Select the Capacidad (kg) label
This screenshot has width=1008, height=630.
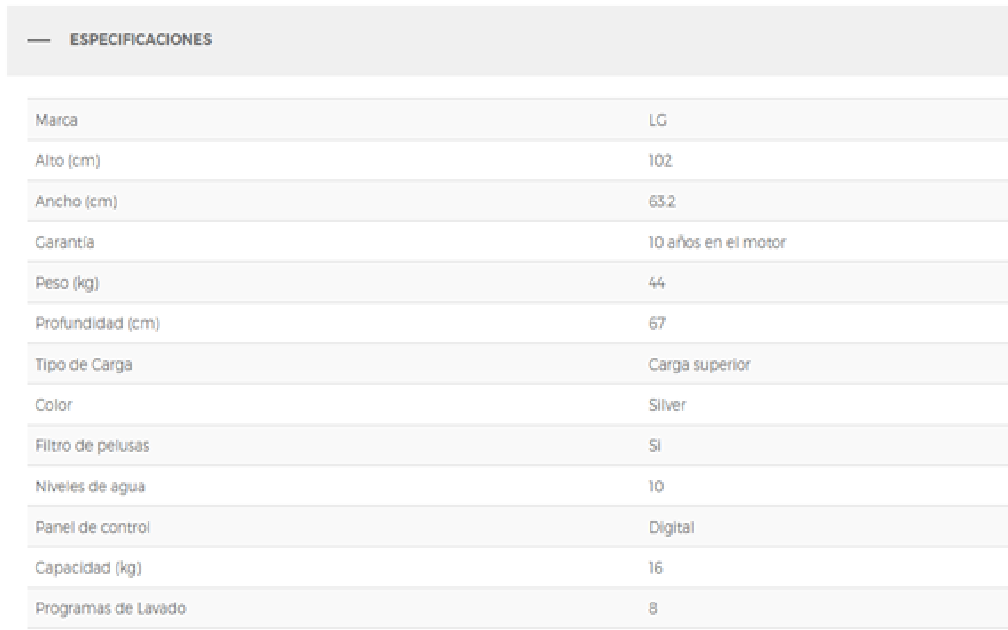[88, 568]
